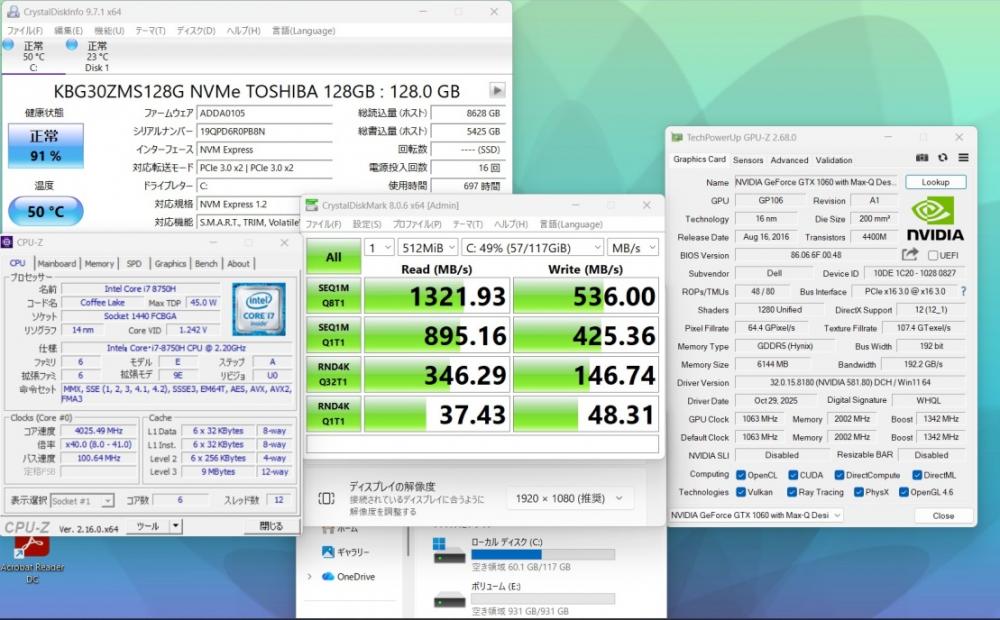Select the Disk 1 status icon in CrystalDiskInfo

72,45
